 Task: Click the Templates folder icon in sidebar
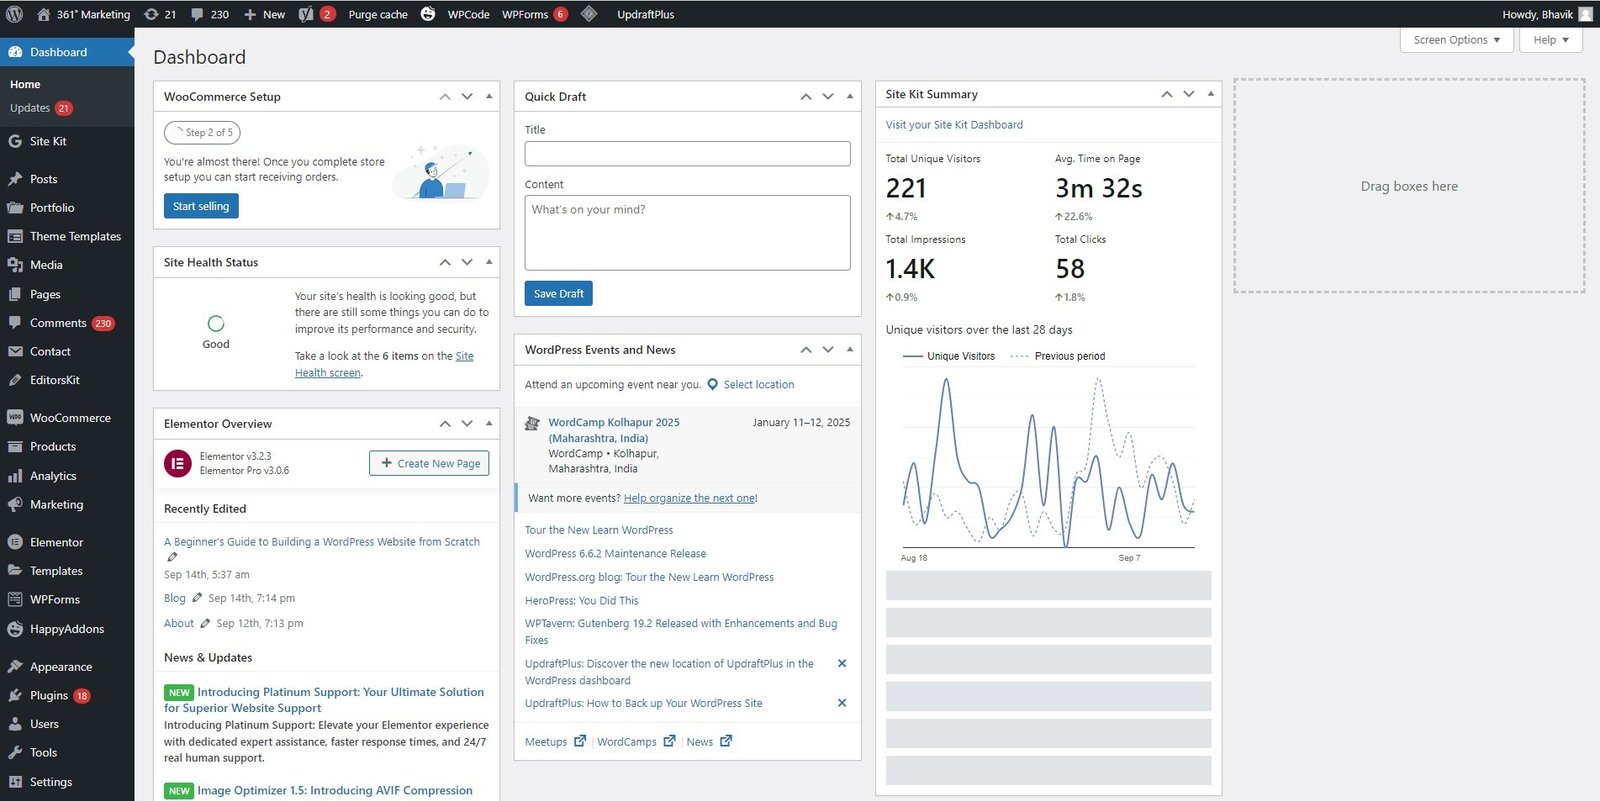15,571
